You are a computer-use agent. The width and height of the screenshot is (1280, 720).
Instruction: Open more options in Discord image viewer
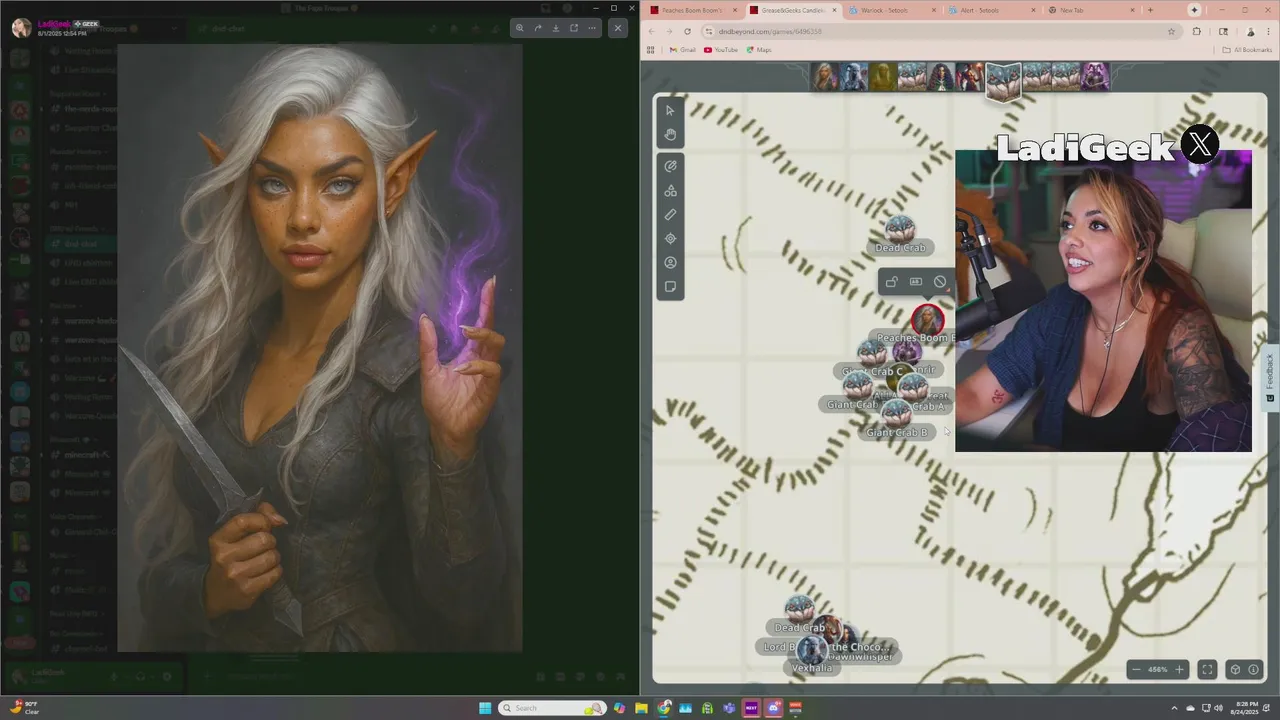(x=592, y=28)
